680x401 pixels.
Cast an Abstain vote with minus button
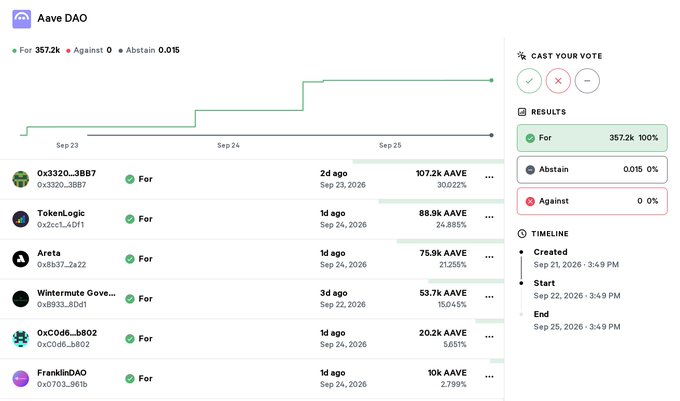click(587, 81)
